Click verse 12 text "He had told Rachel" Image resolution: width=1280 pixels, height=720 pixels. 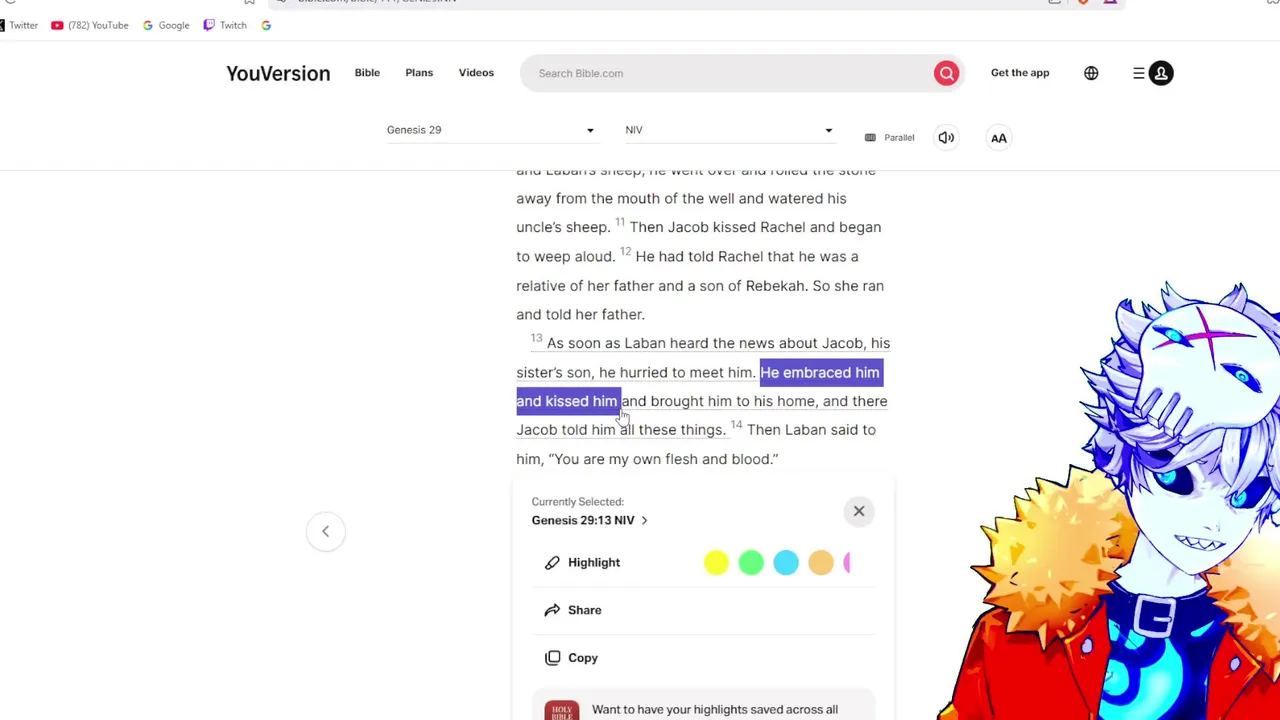coord(699,256)
